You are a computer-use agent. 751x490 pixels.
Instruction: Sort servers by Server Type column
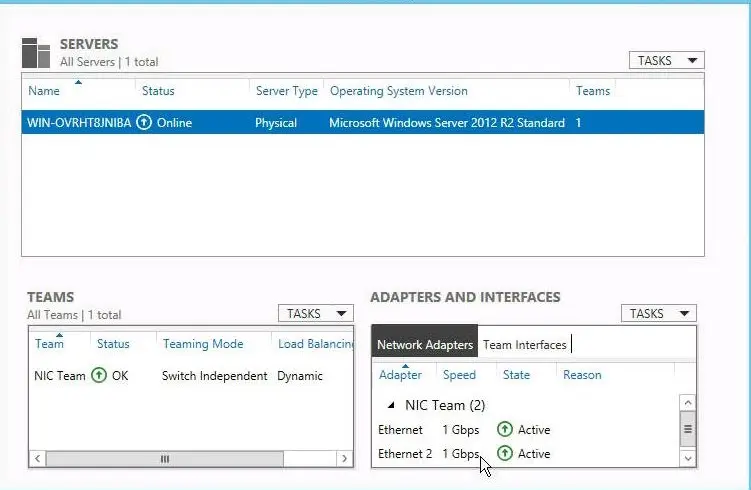point(286,91)
